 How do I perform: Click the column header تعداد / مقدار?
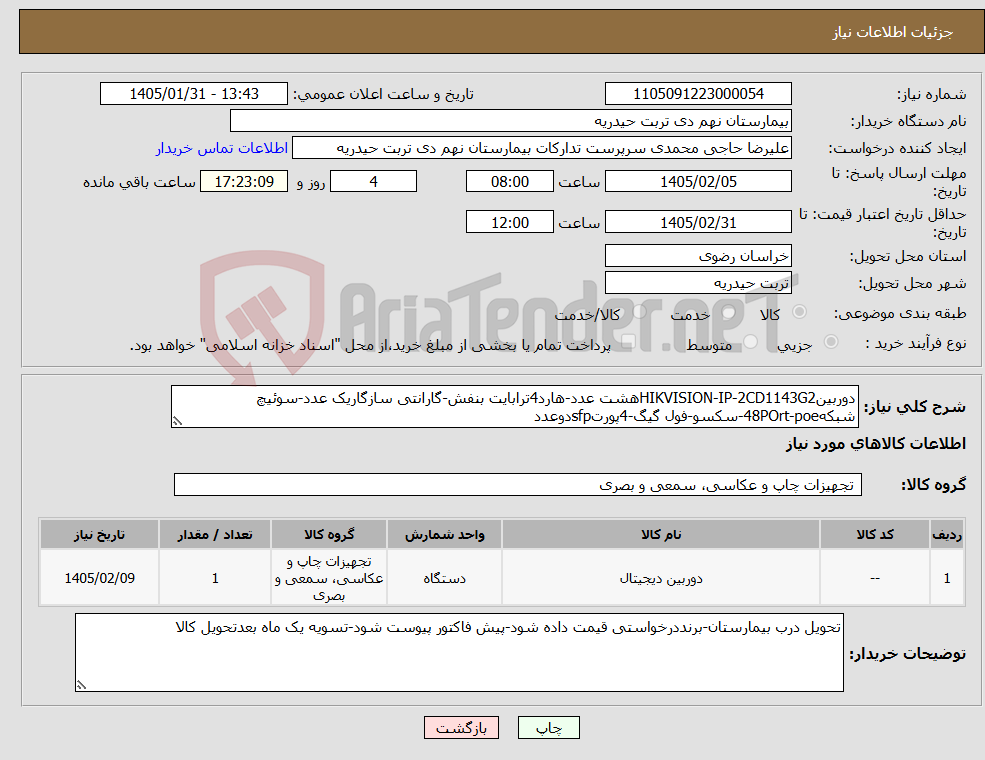215,535
